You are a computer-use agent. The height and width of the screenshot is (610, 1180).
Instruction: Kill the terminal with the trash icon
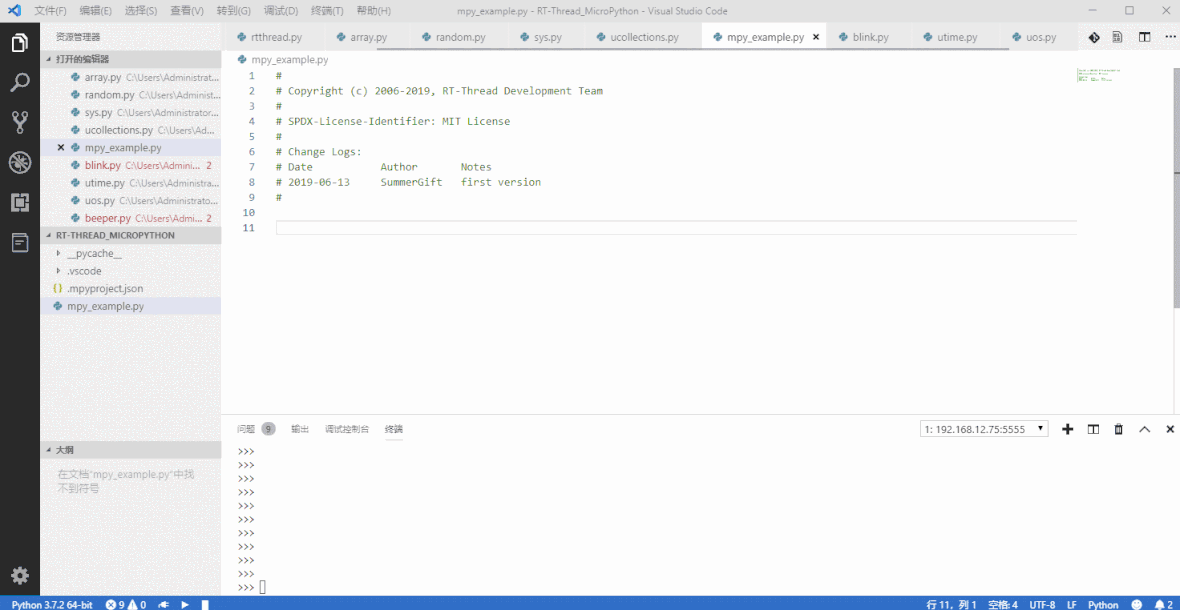[x=1118, y=428]
